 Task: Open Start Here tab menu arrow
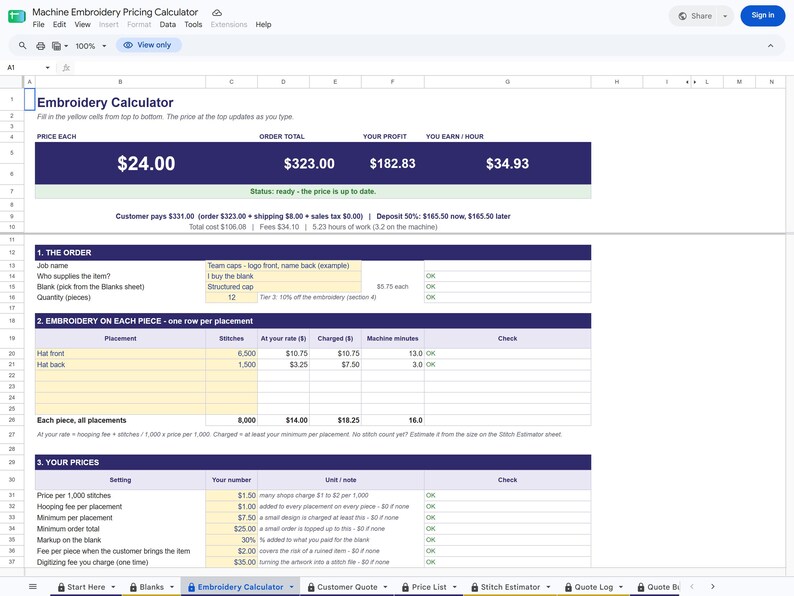(113, 587)
